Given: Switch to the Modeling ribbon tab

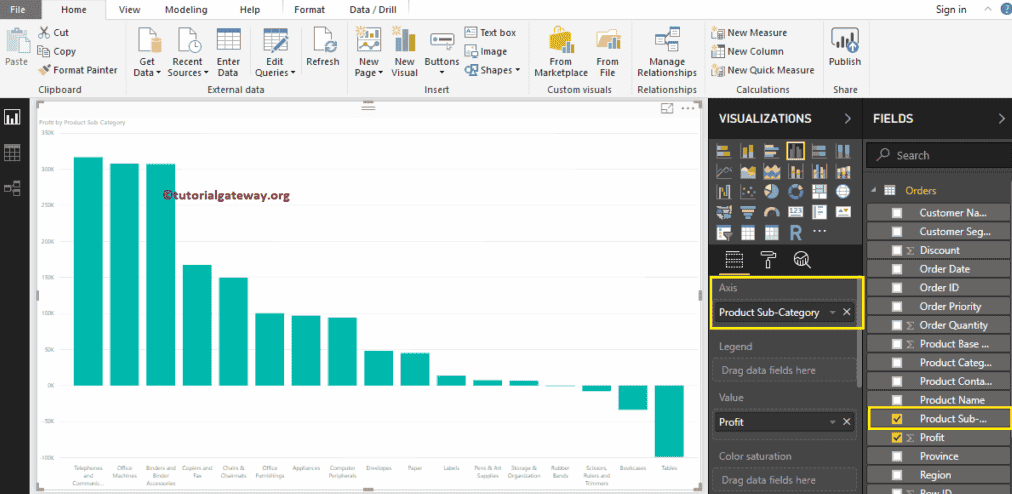Looking at the screenshot, I should click(185, 9).
